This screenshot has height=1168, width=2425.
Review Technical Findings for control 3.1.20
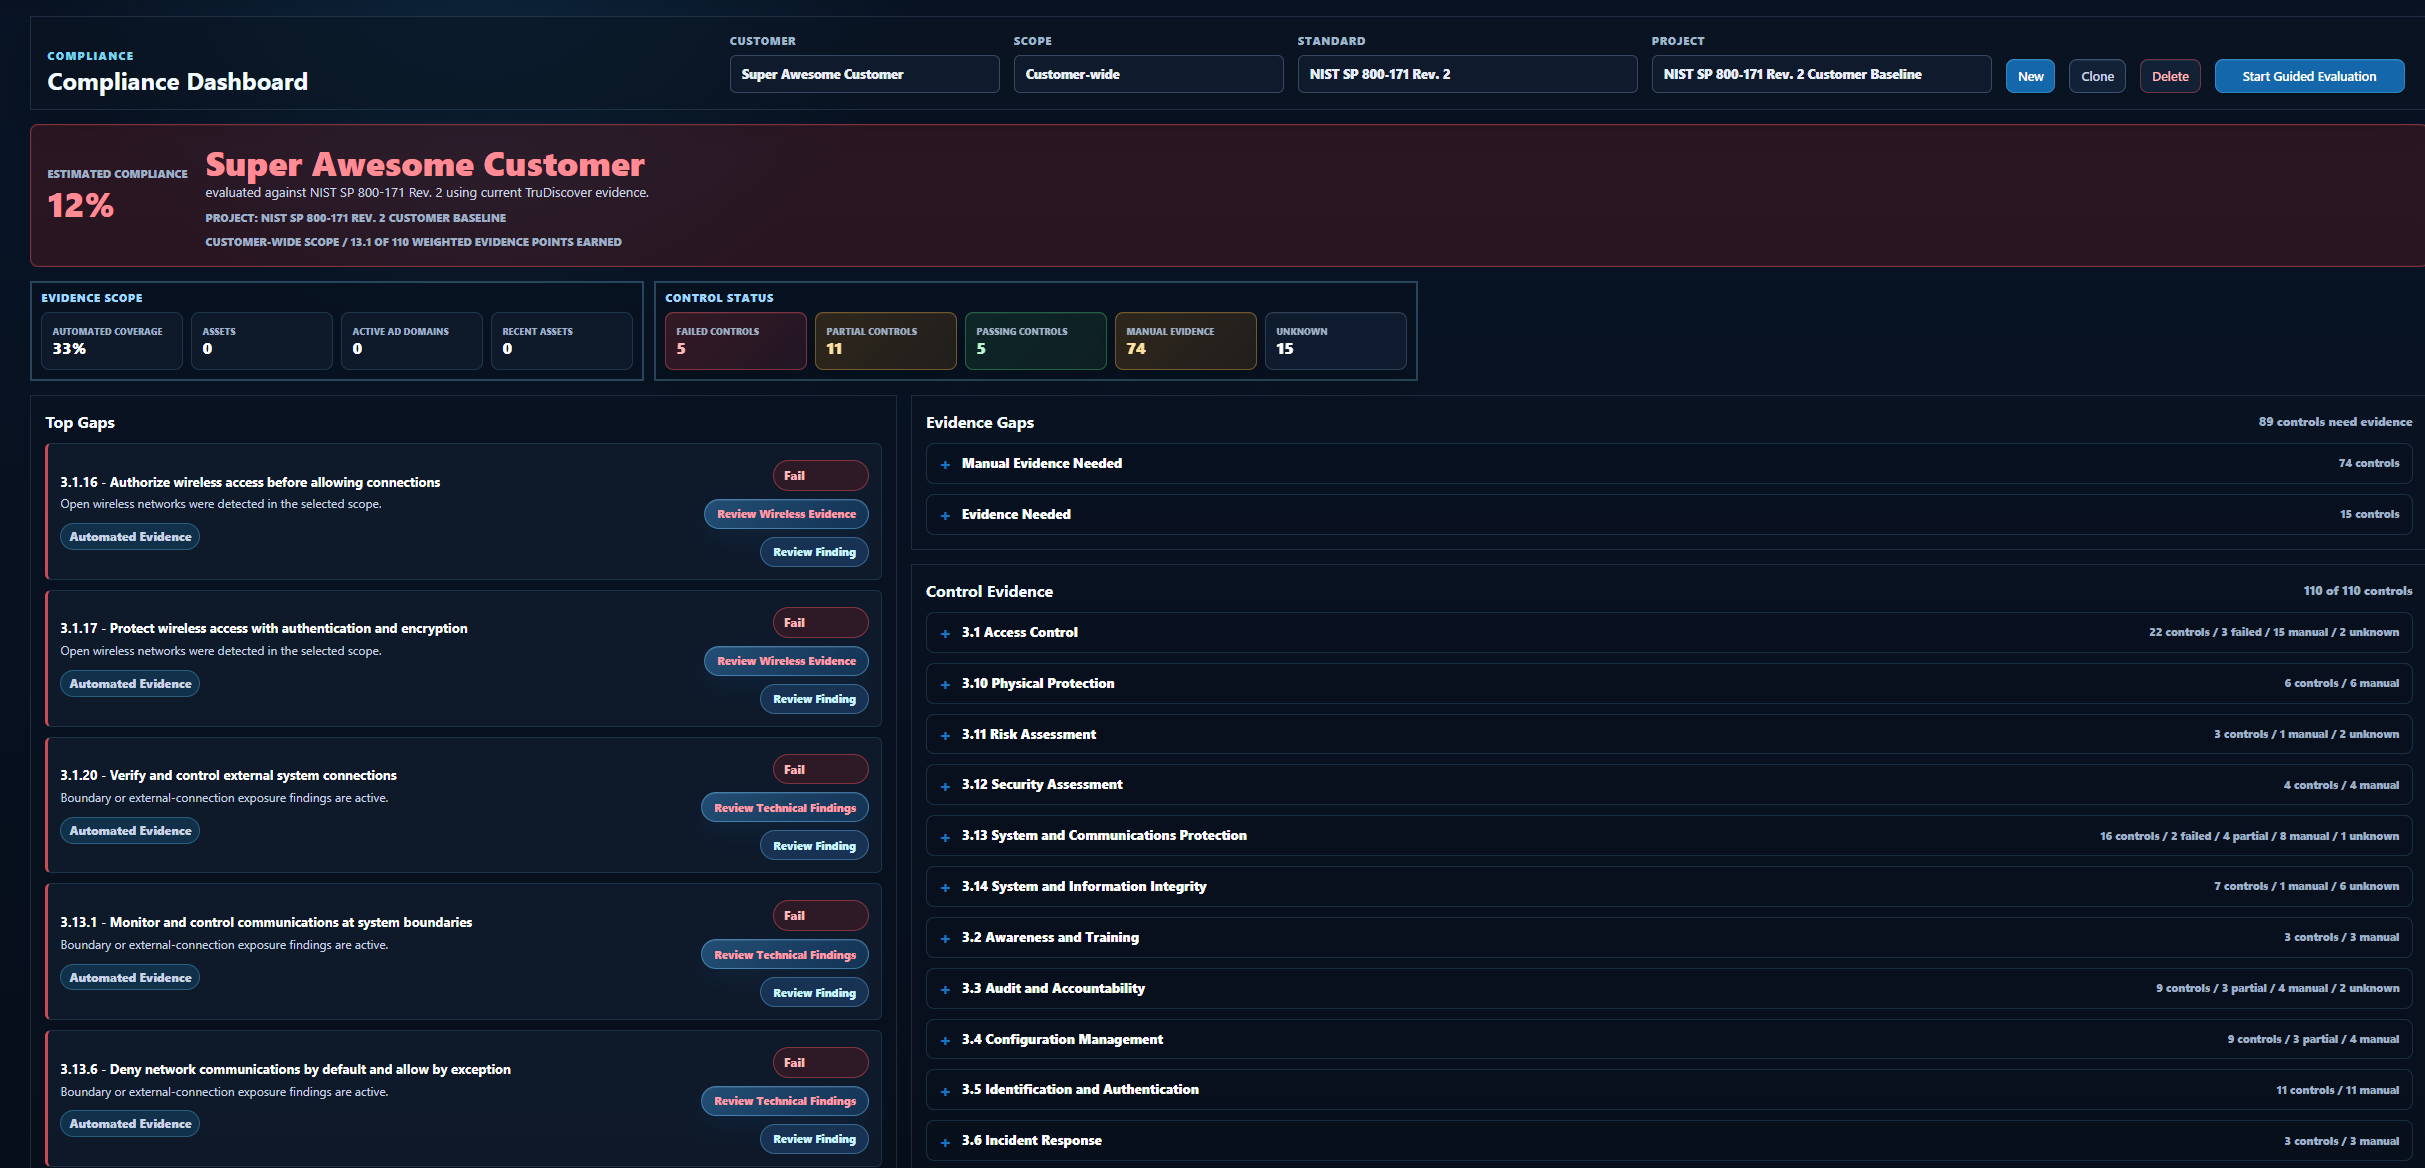pyautogui.click(x=785, y=808)
